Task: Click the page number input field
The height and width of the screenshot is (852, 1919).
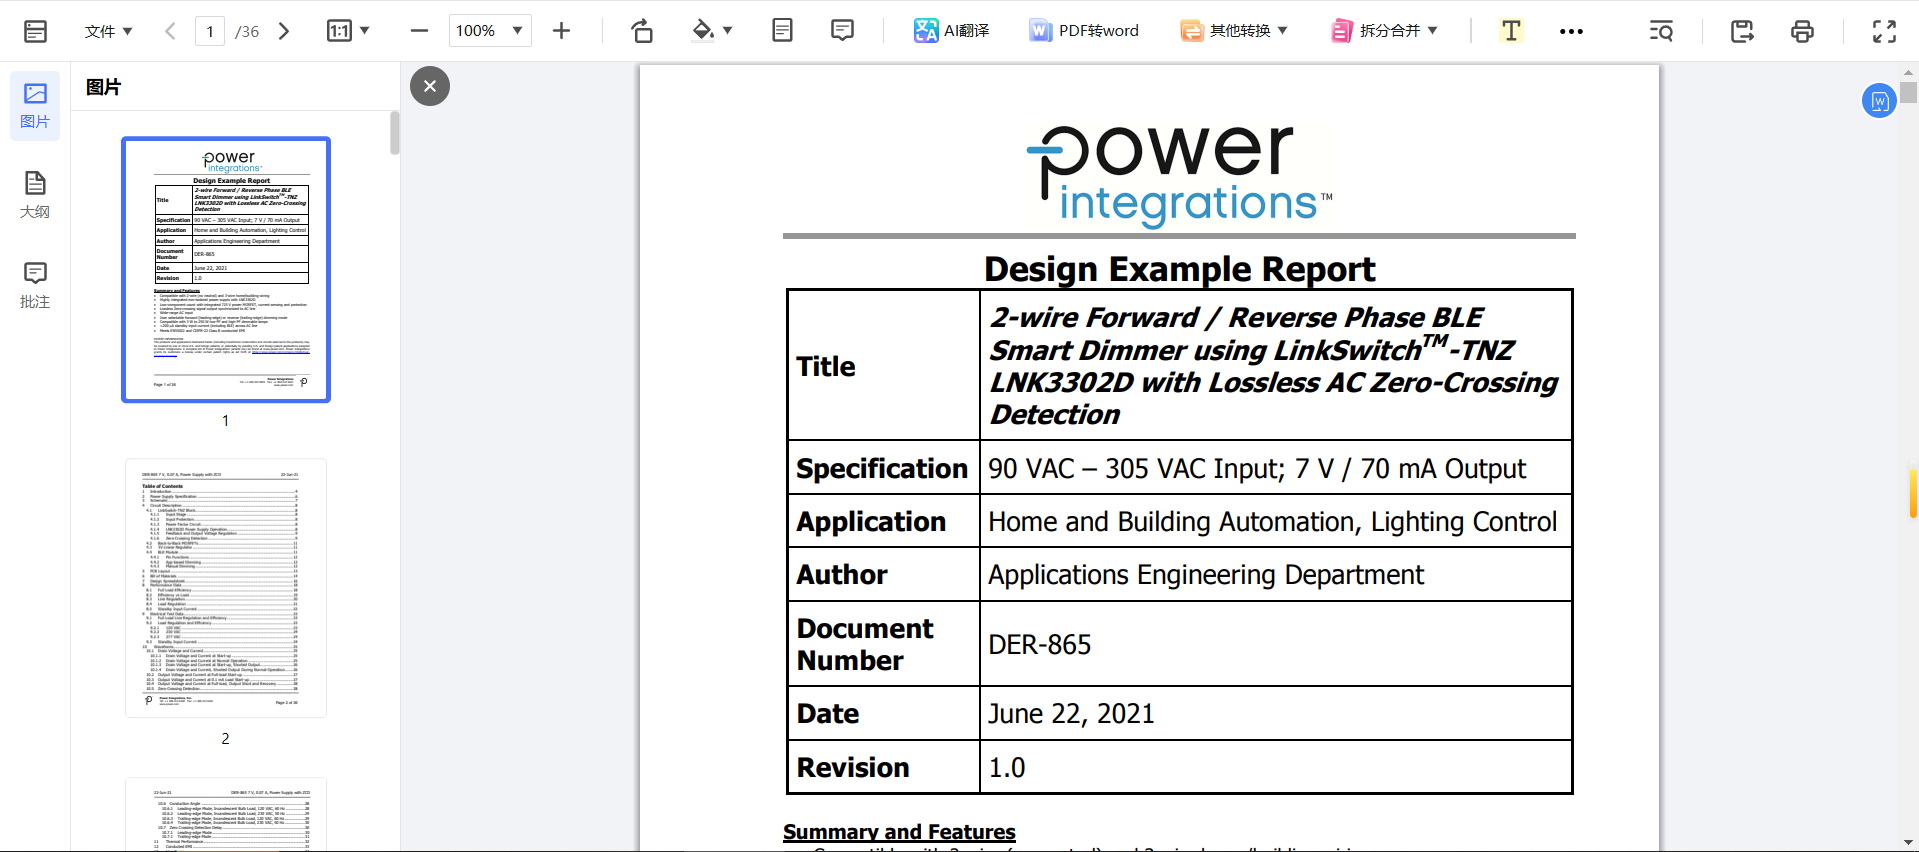Action: pyautogui.click(x=209, y=31)
